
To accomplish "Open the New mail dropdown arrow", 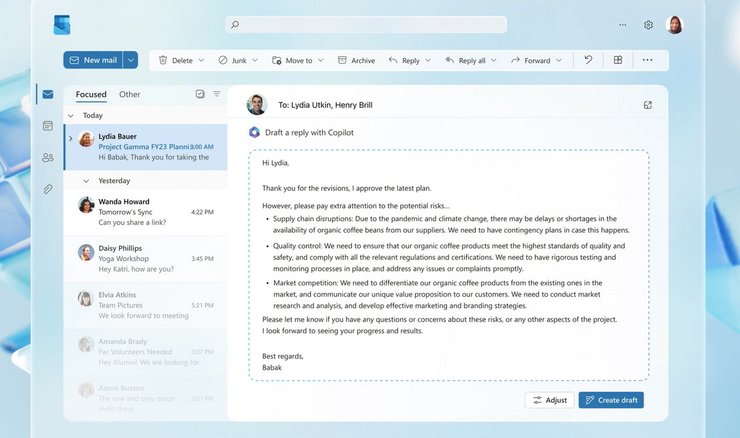I will pos(131,60).
